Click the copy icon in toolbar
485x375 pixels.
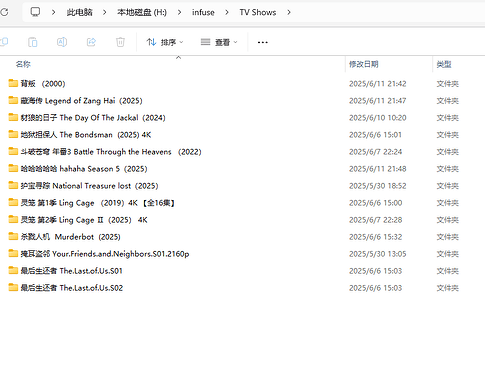(x=4, y=42)
